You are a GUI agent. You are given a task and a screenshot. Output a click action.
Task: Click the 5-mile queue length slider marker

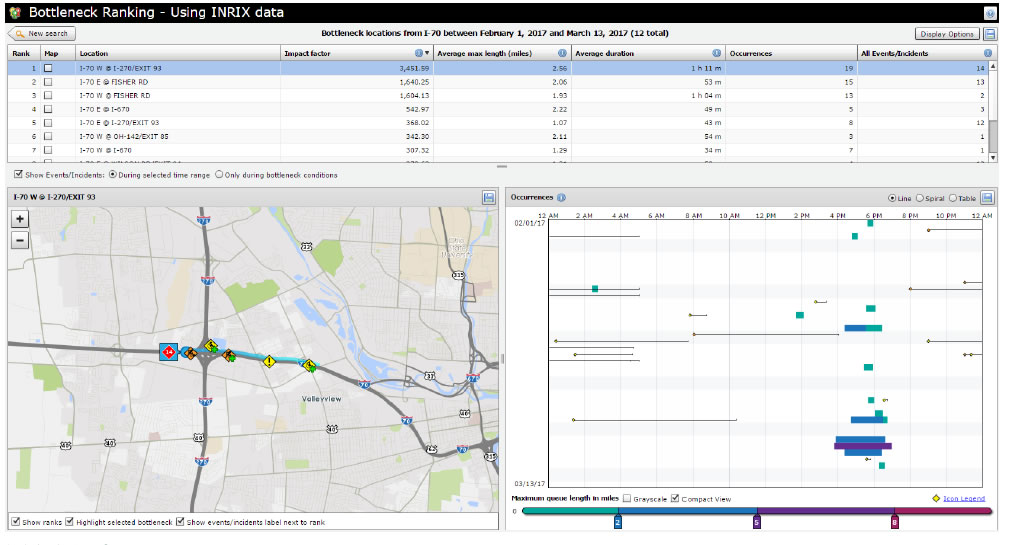(x=756, y=520)
